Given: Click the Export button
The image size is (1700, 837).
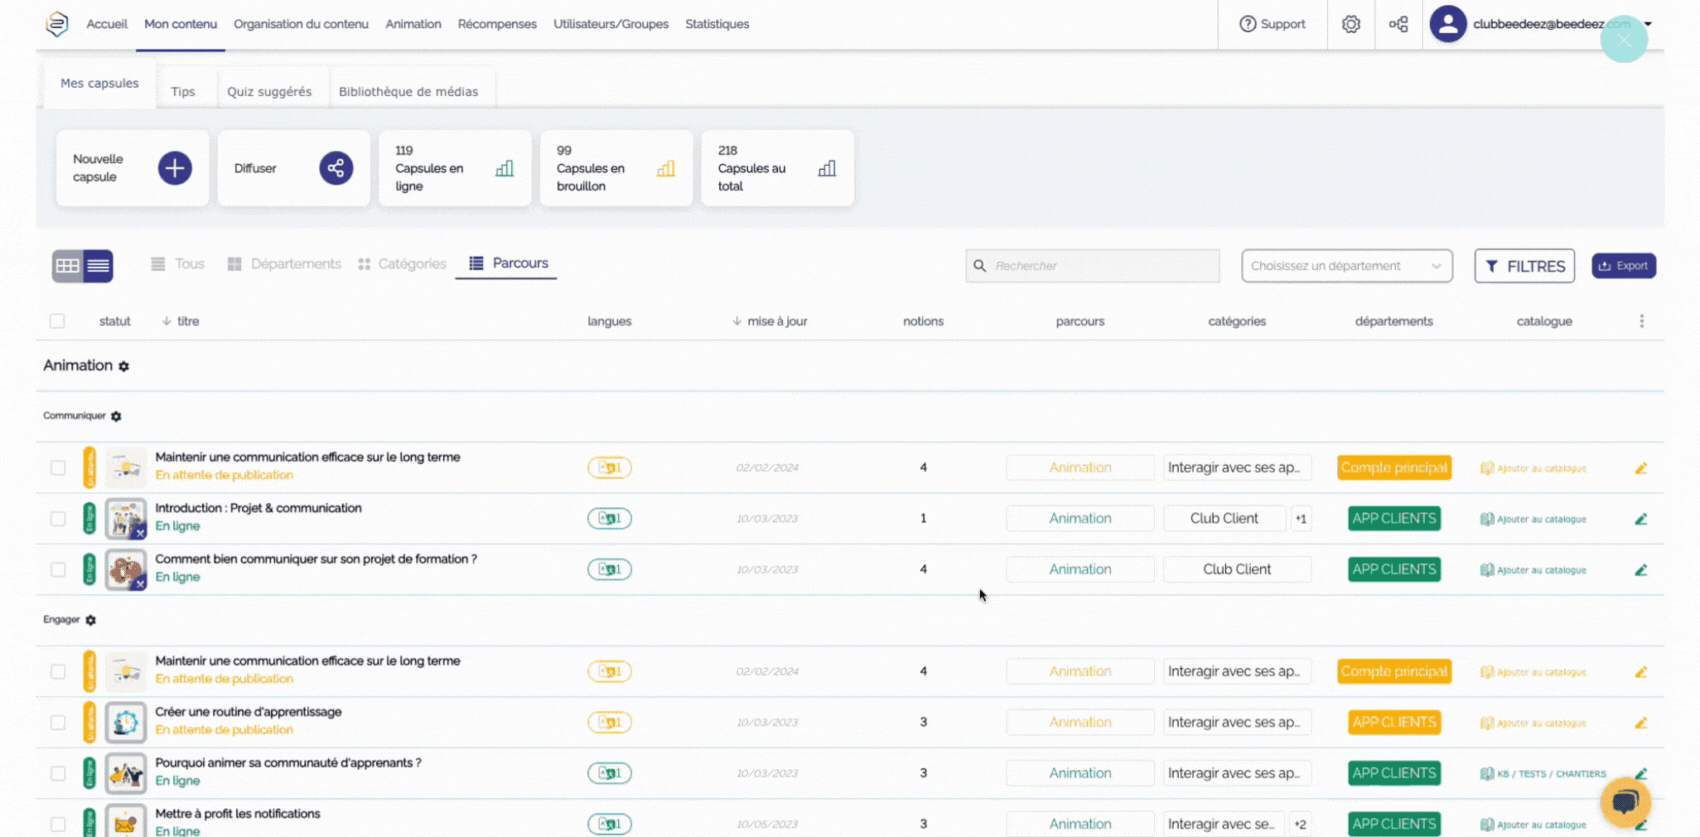Looking at the screenshot, I should coord(1623,266).
